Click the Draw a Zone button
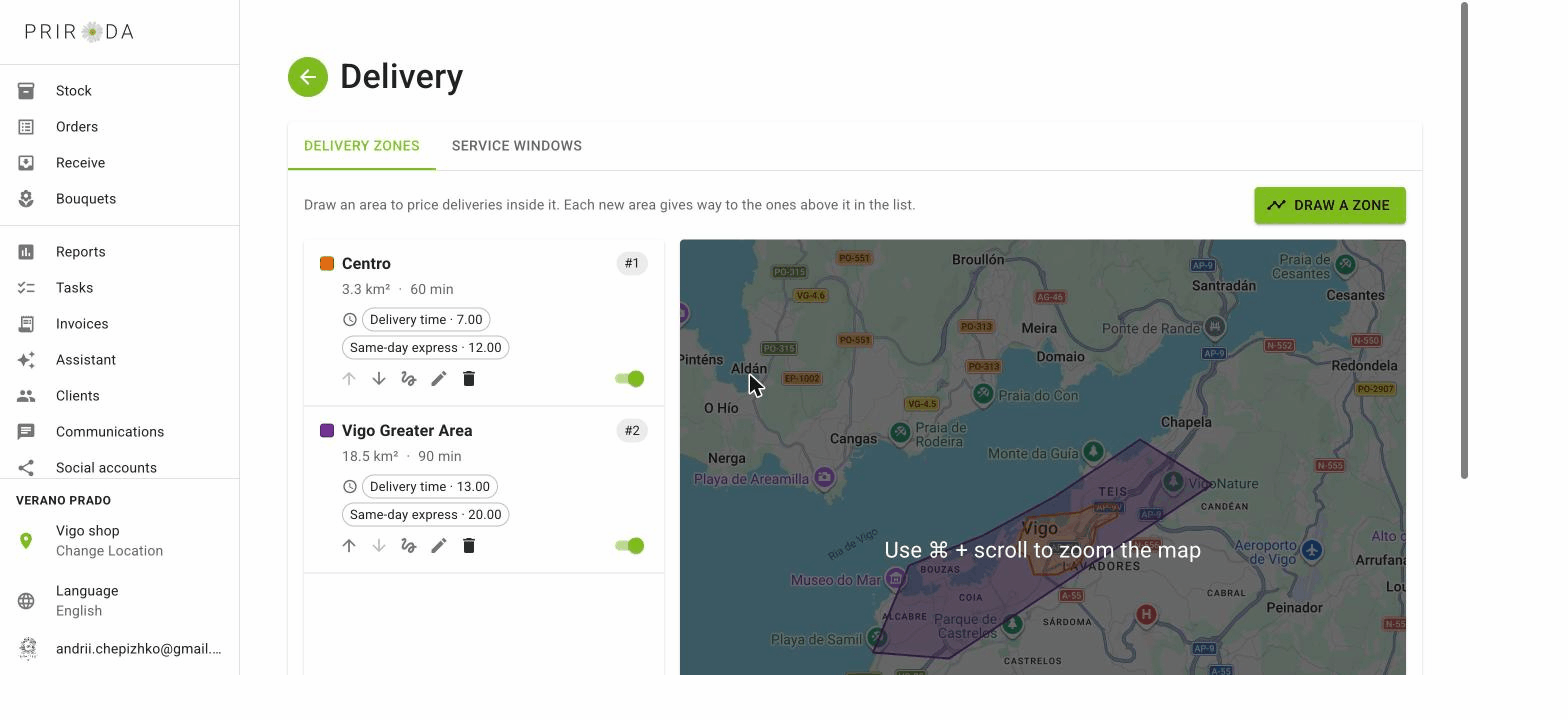The height and width of the screenshot is (720, 1568). pos(1330,205)
